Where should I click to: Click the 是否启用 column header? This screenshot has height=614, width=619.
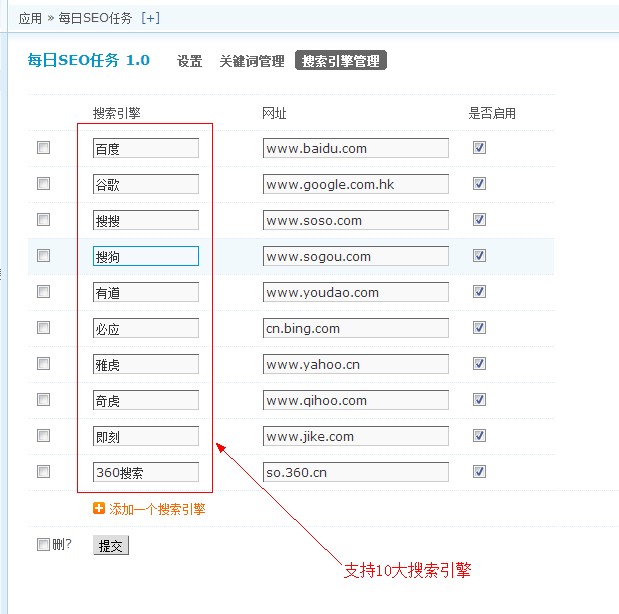coord(492,114)
